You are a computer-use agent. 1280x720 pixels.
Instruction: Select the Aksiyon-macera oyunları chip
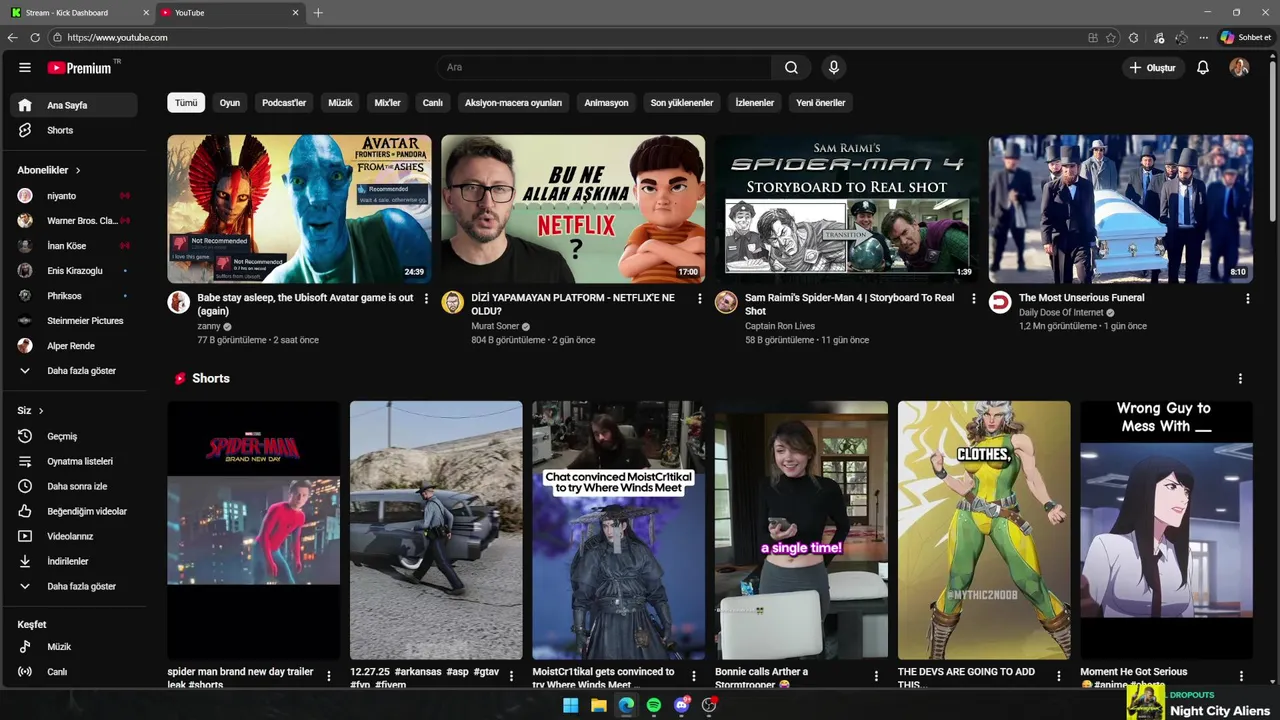pyautogui.click(x=513, y=103)
